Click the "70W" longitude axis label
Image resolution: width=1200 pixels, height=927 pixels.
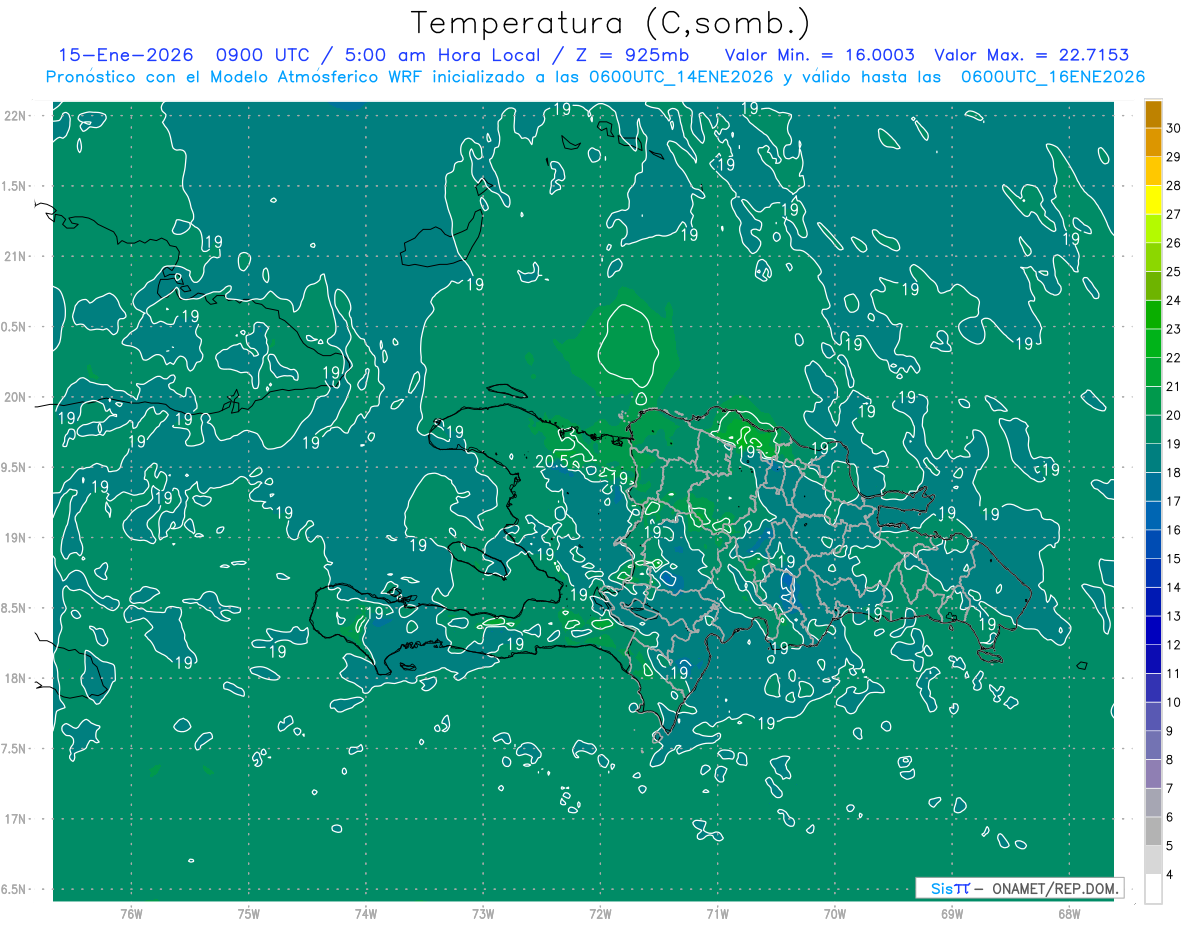click(x=835, y=913)
